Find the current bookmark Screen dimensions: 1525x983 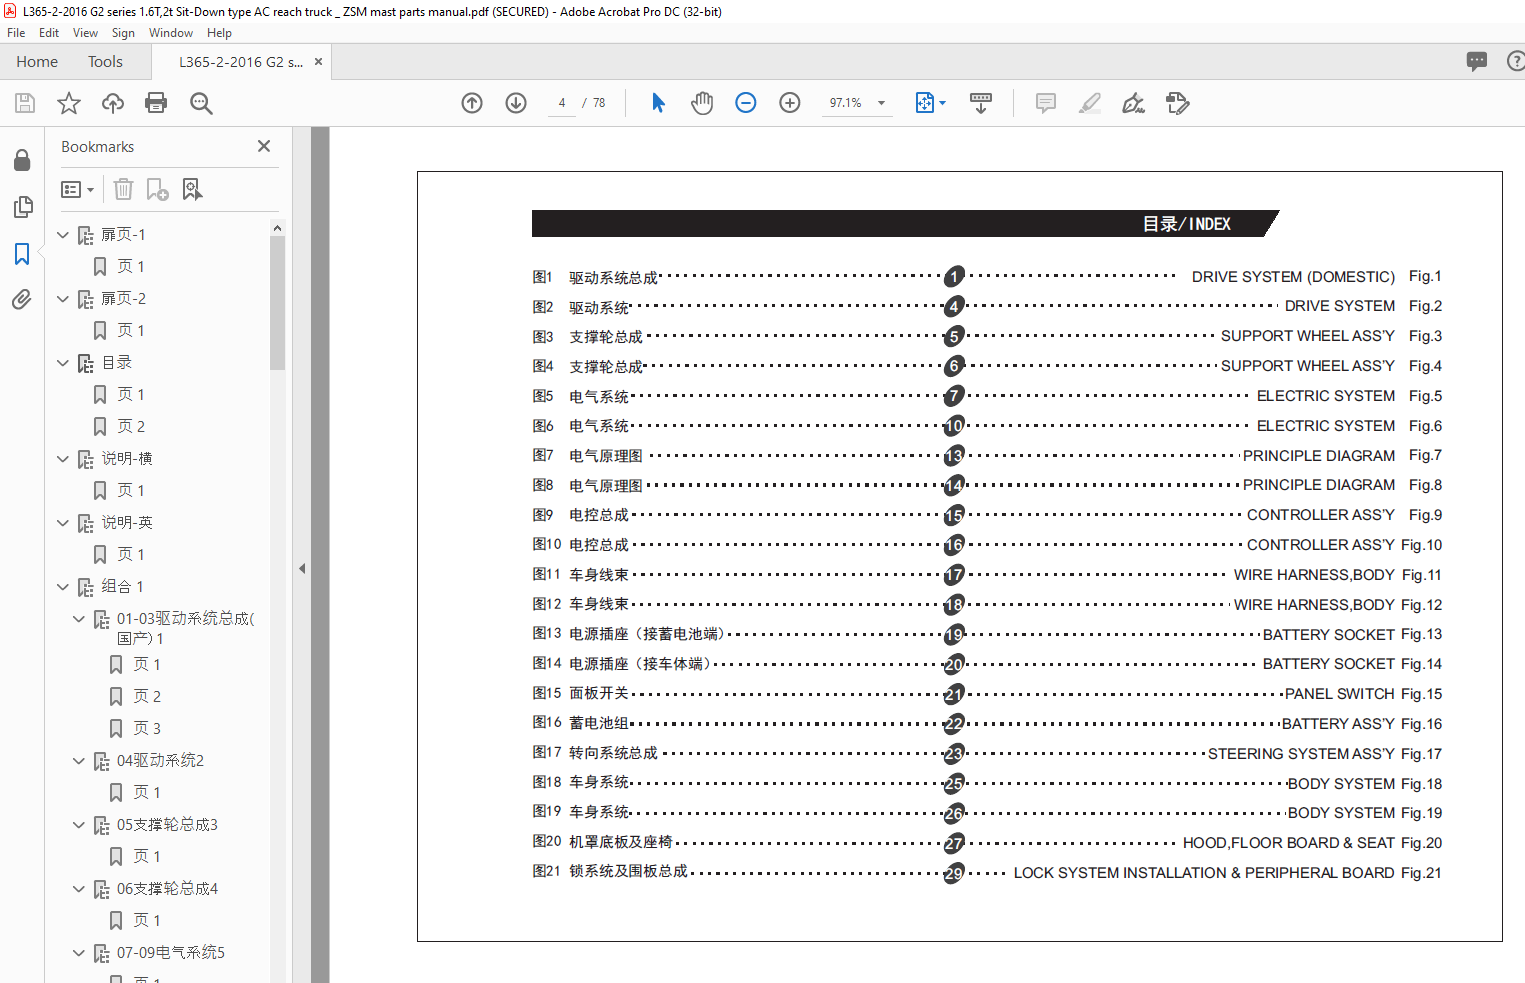point(192,189)
